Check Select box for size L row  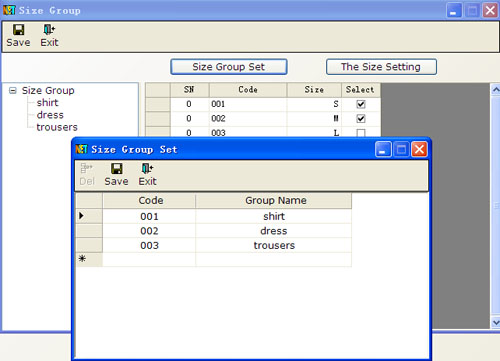361,133
